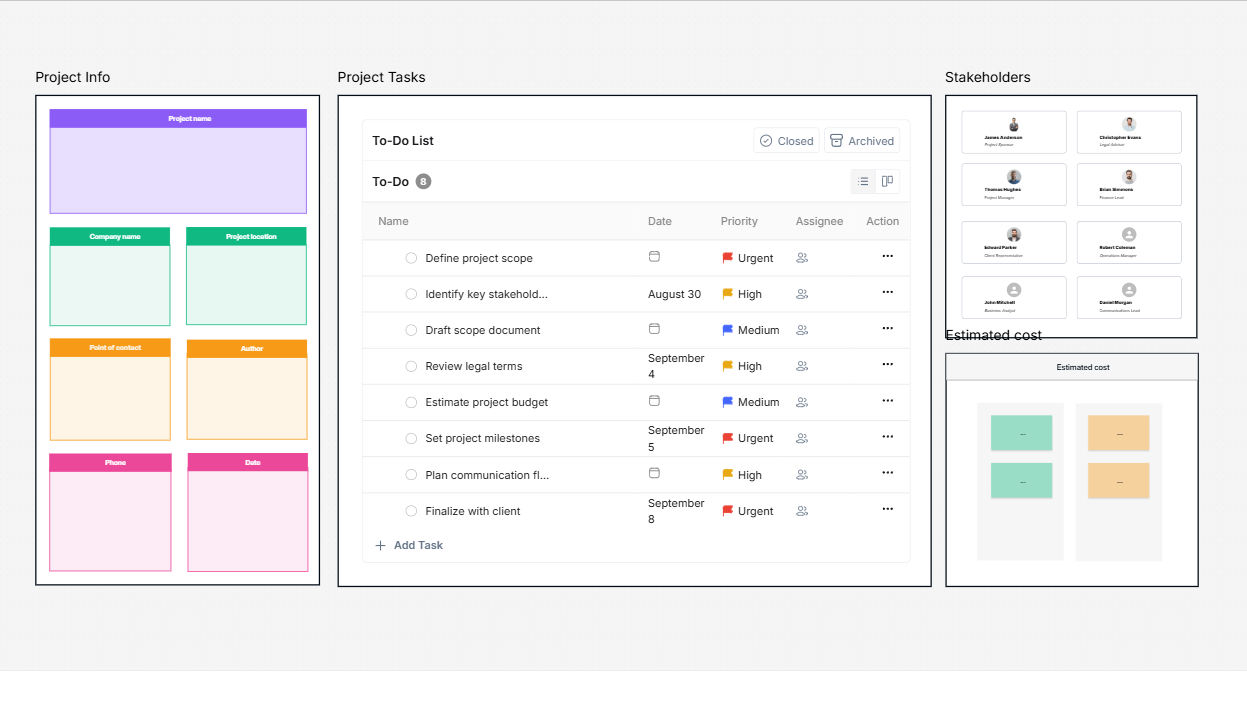1247x701 pixels.
Task: Open the Medium priority label for Estimate project budget
Action: tap(758, 402)
